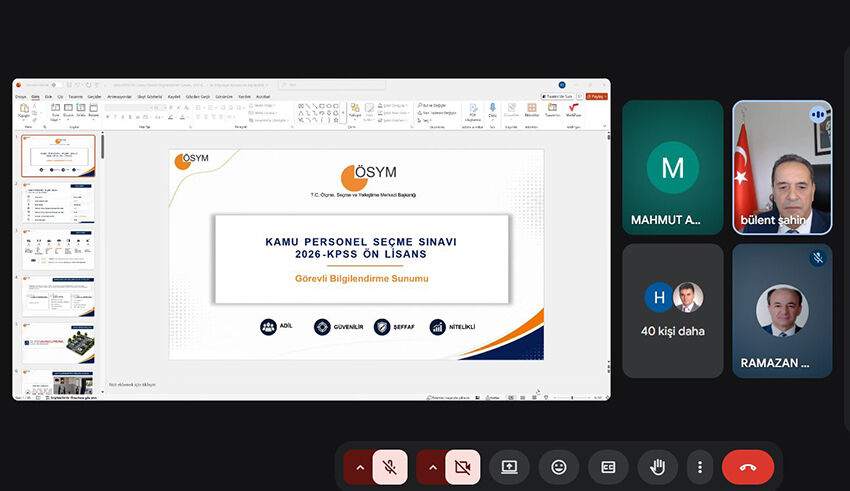
Task: Unmute the microphone in Meet
Action: [x=390, y=467]
